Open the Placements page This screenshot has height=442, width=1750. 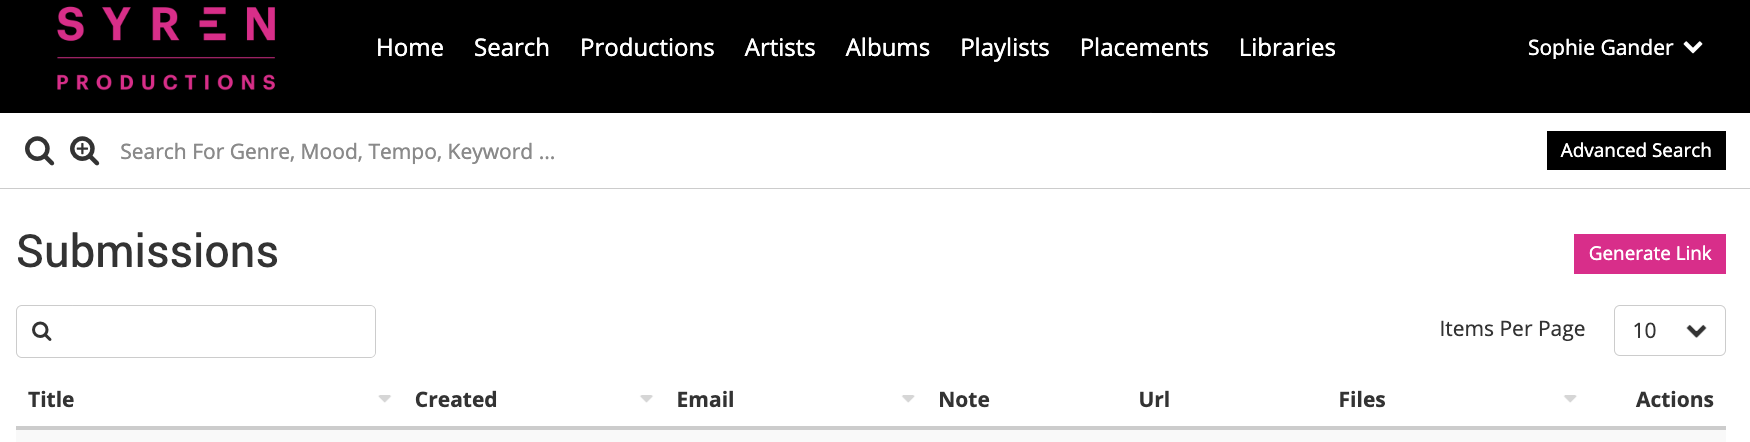point(1144,47)
